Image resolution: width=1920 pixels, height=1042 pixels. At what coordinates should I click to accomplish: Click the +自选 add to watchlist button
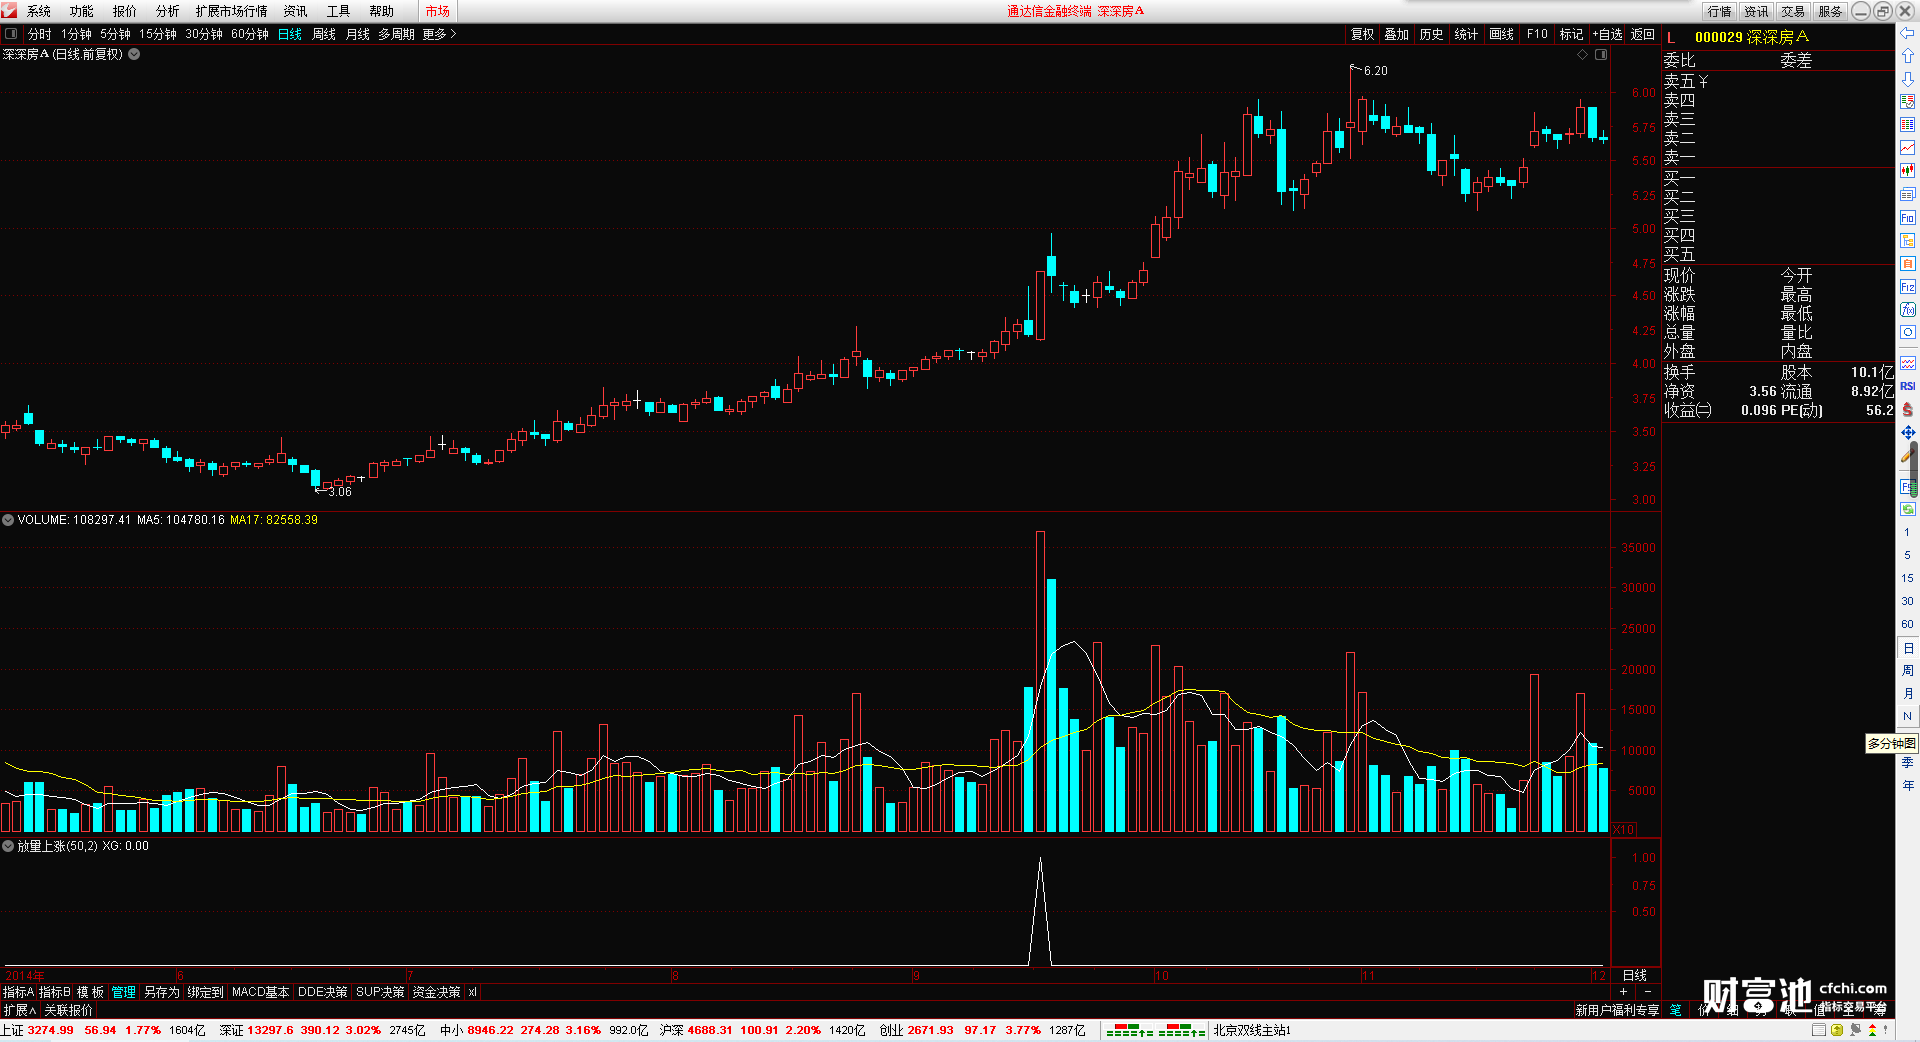[1607, 34]
